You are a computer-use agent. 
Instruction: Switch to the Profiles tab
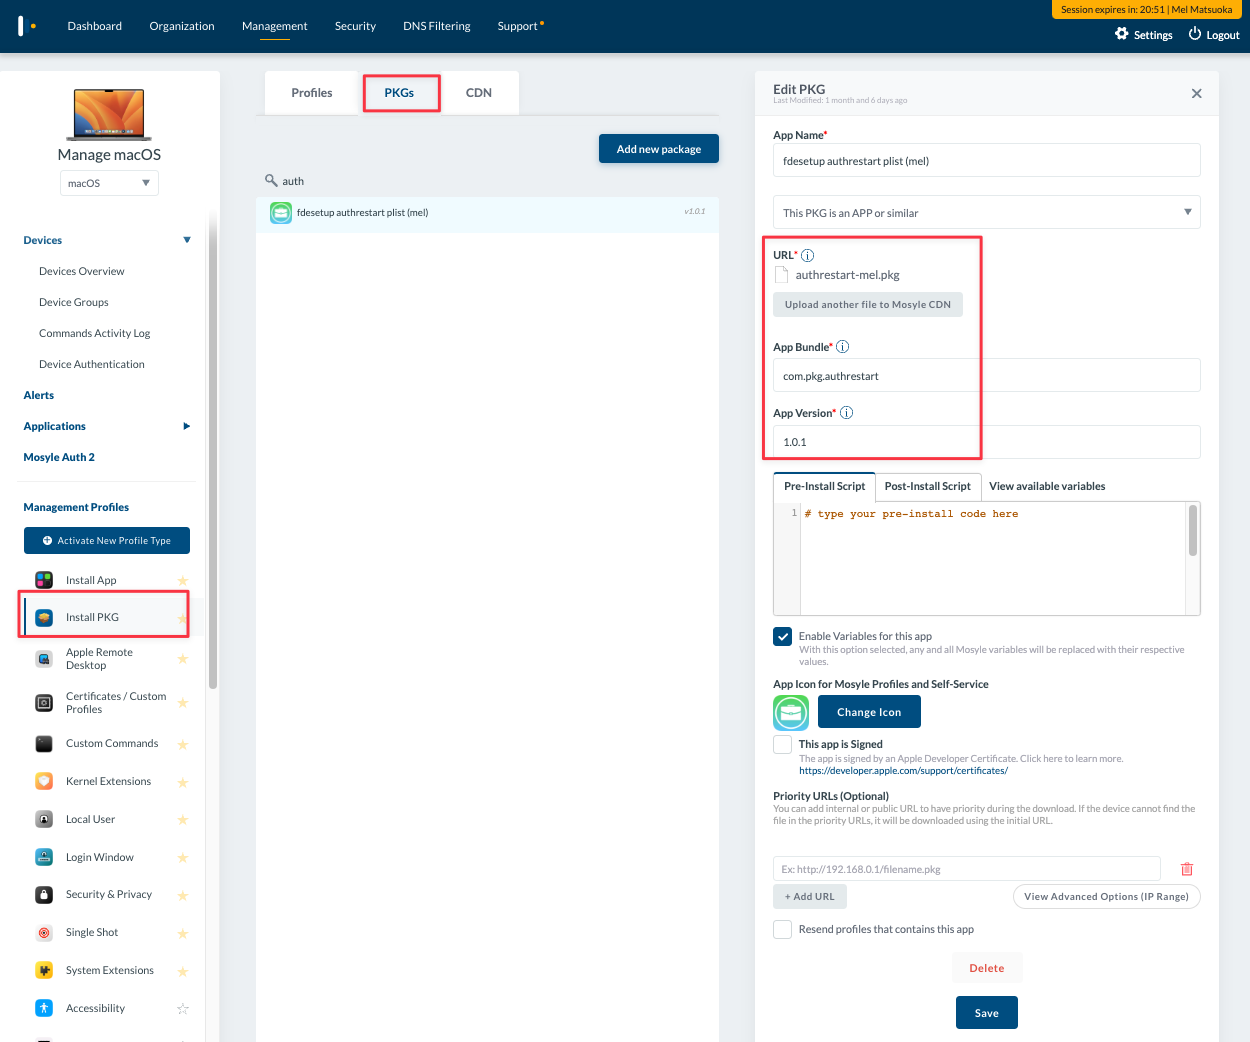[312, 93]
